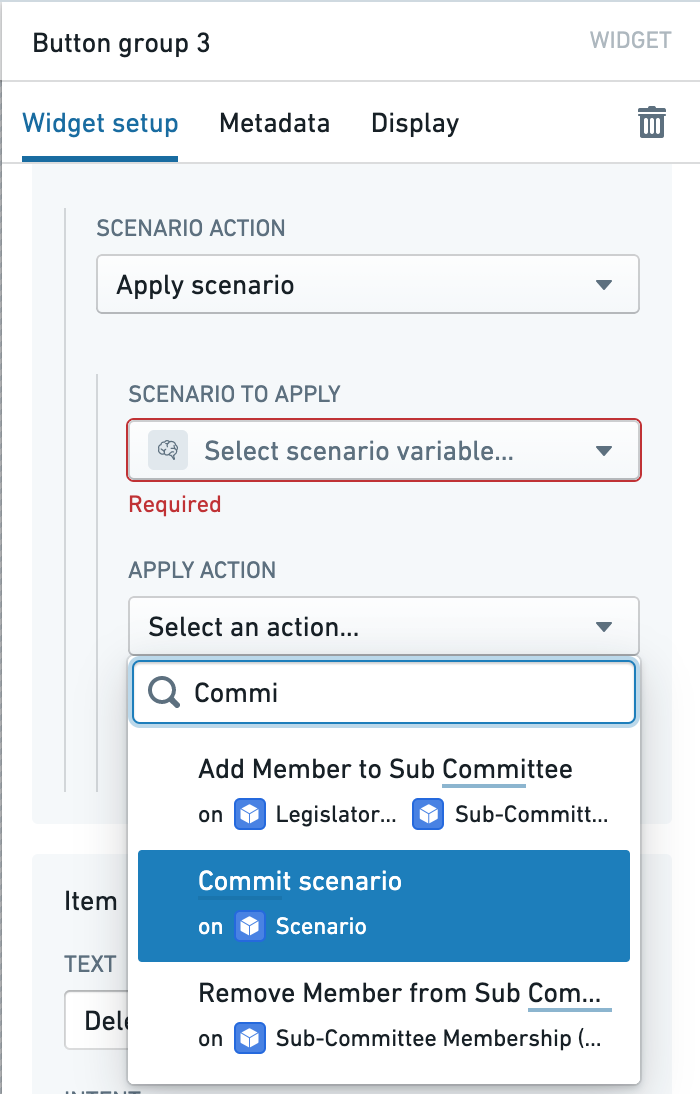Delete widget using the trash icon
700x1094 pixels.
652,123
